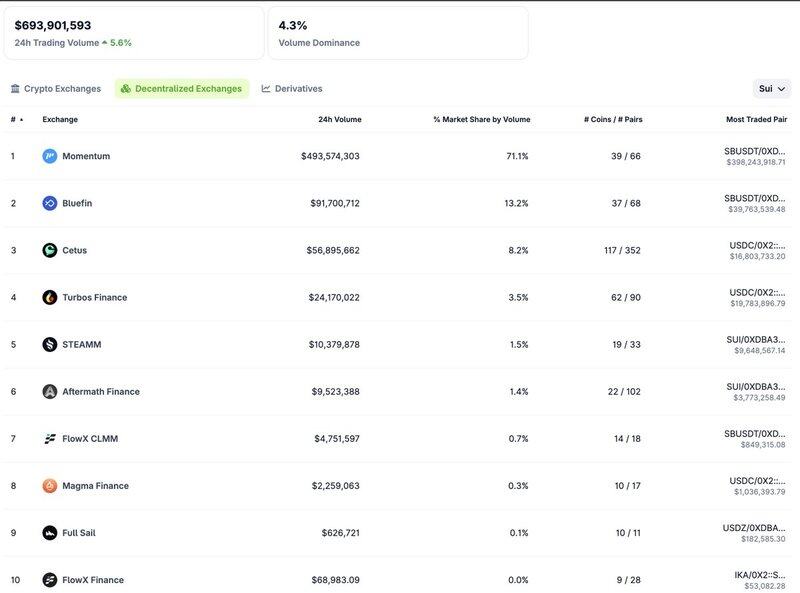
Task: Sort table by rank number column
Action: coord(17,119)
